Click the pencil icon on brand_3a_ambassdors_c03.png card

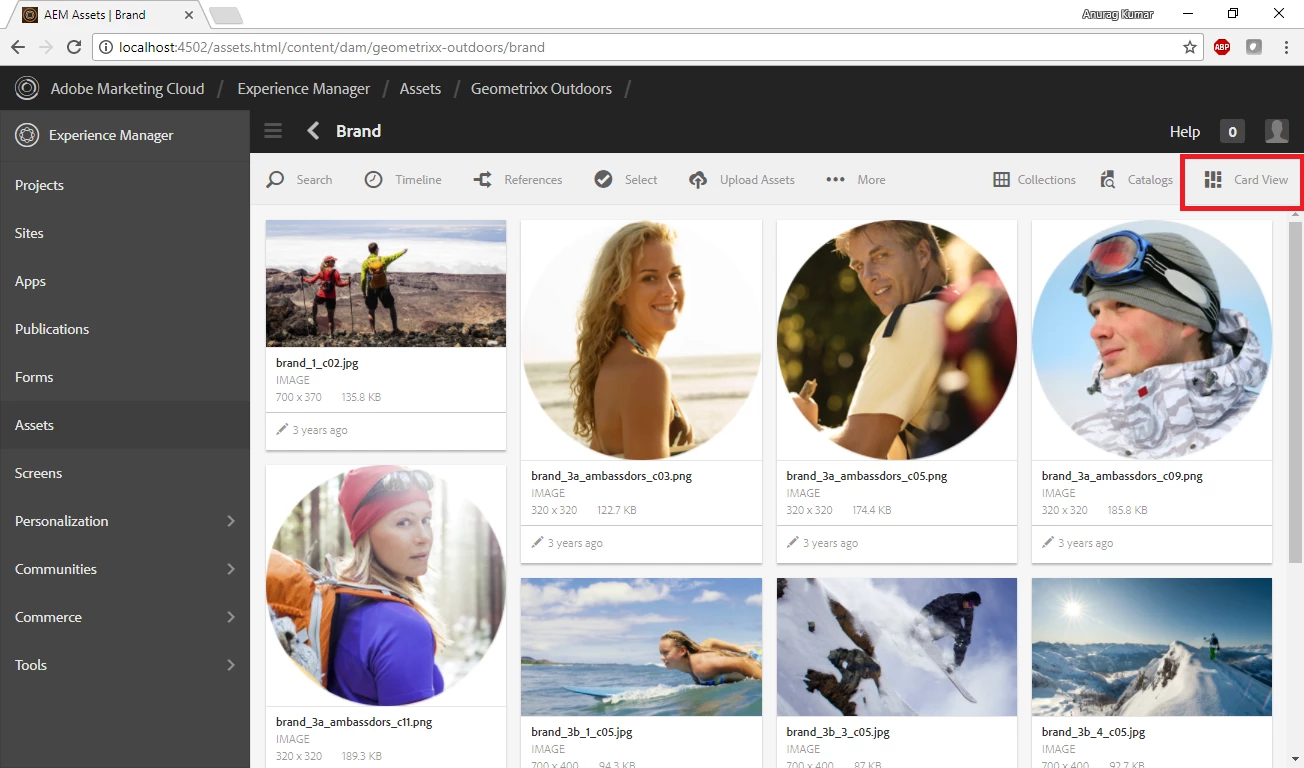[538, 542]
